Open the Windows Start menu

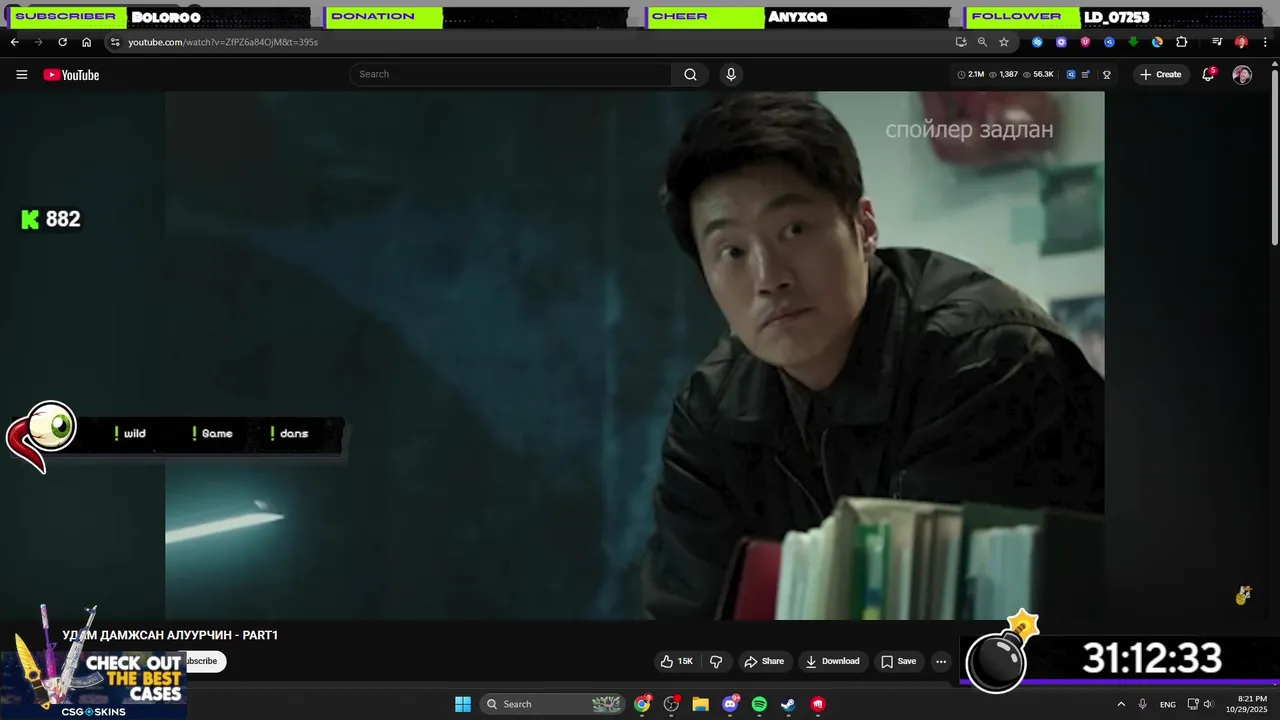click(463, 704)
